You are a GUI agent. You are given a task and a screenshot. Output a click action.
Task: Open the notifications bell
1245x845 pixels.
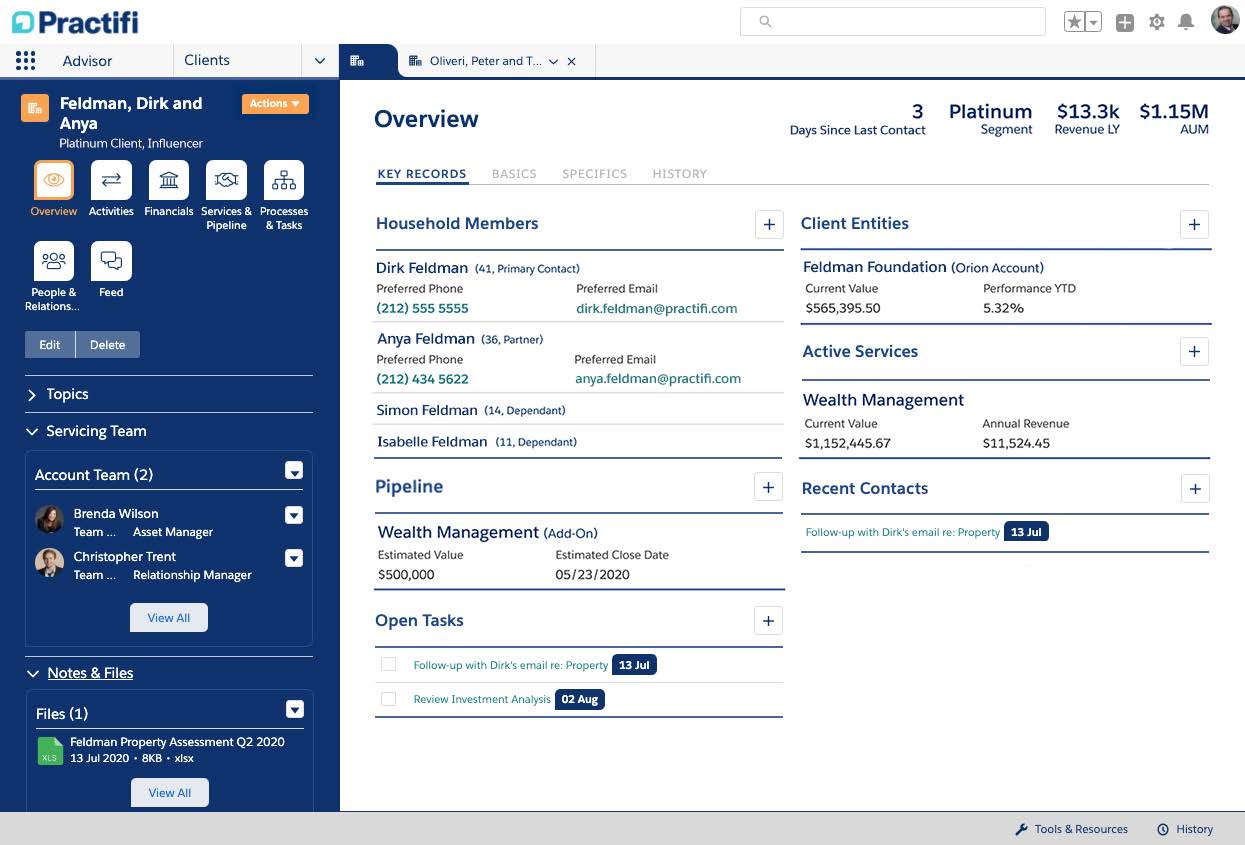click(x=1187, y=22)
